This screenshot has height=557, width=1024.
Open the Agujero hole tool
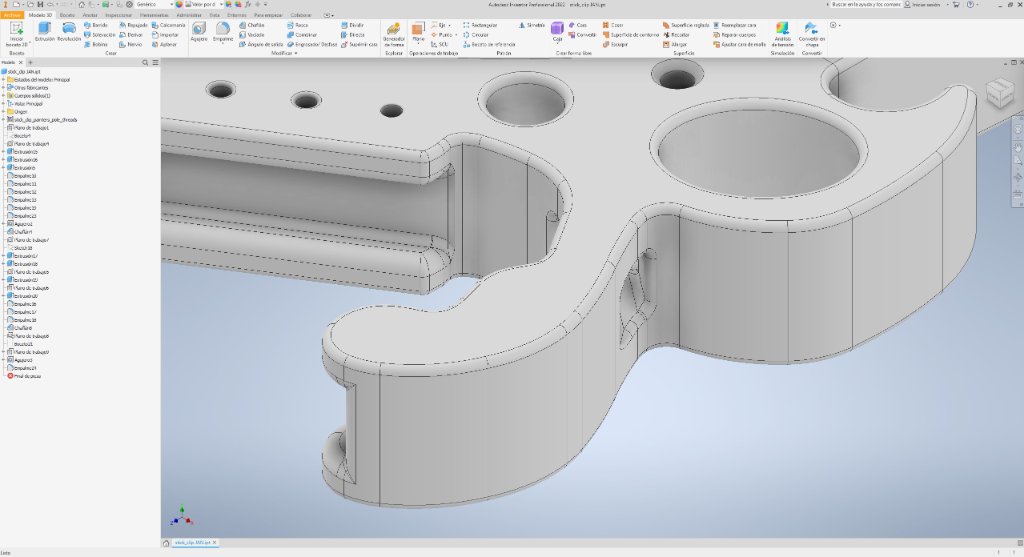pyautogui.click(x=199, y=32)
